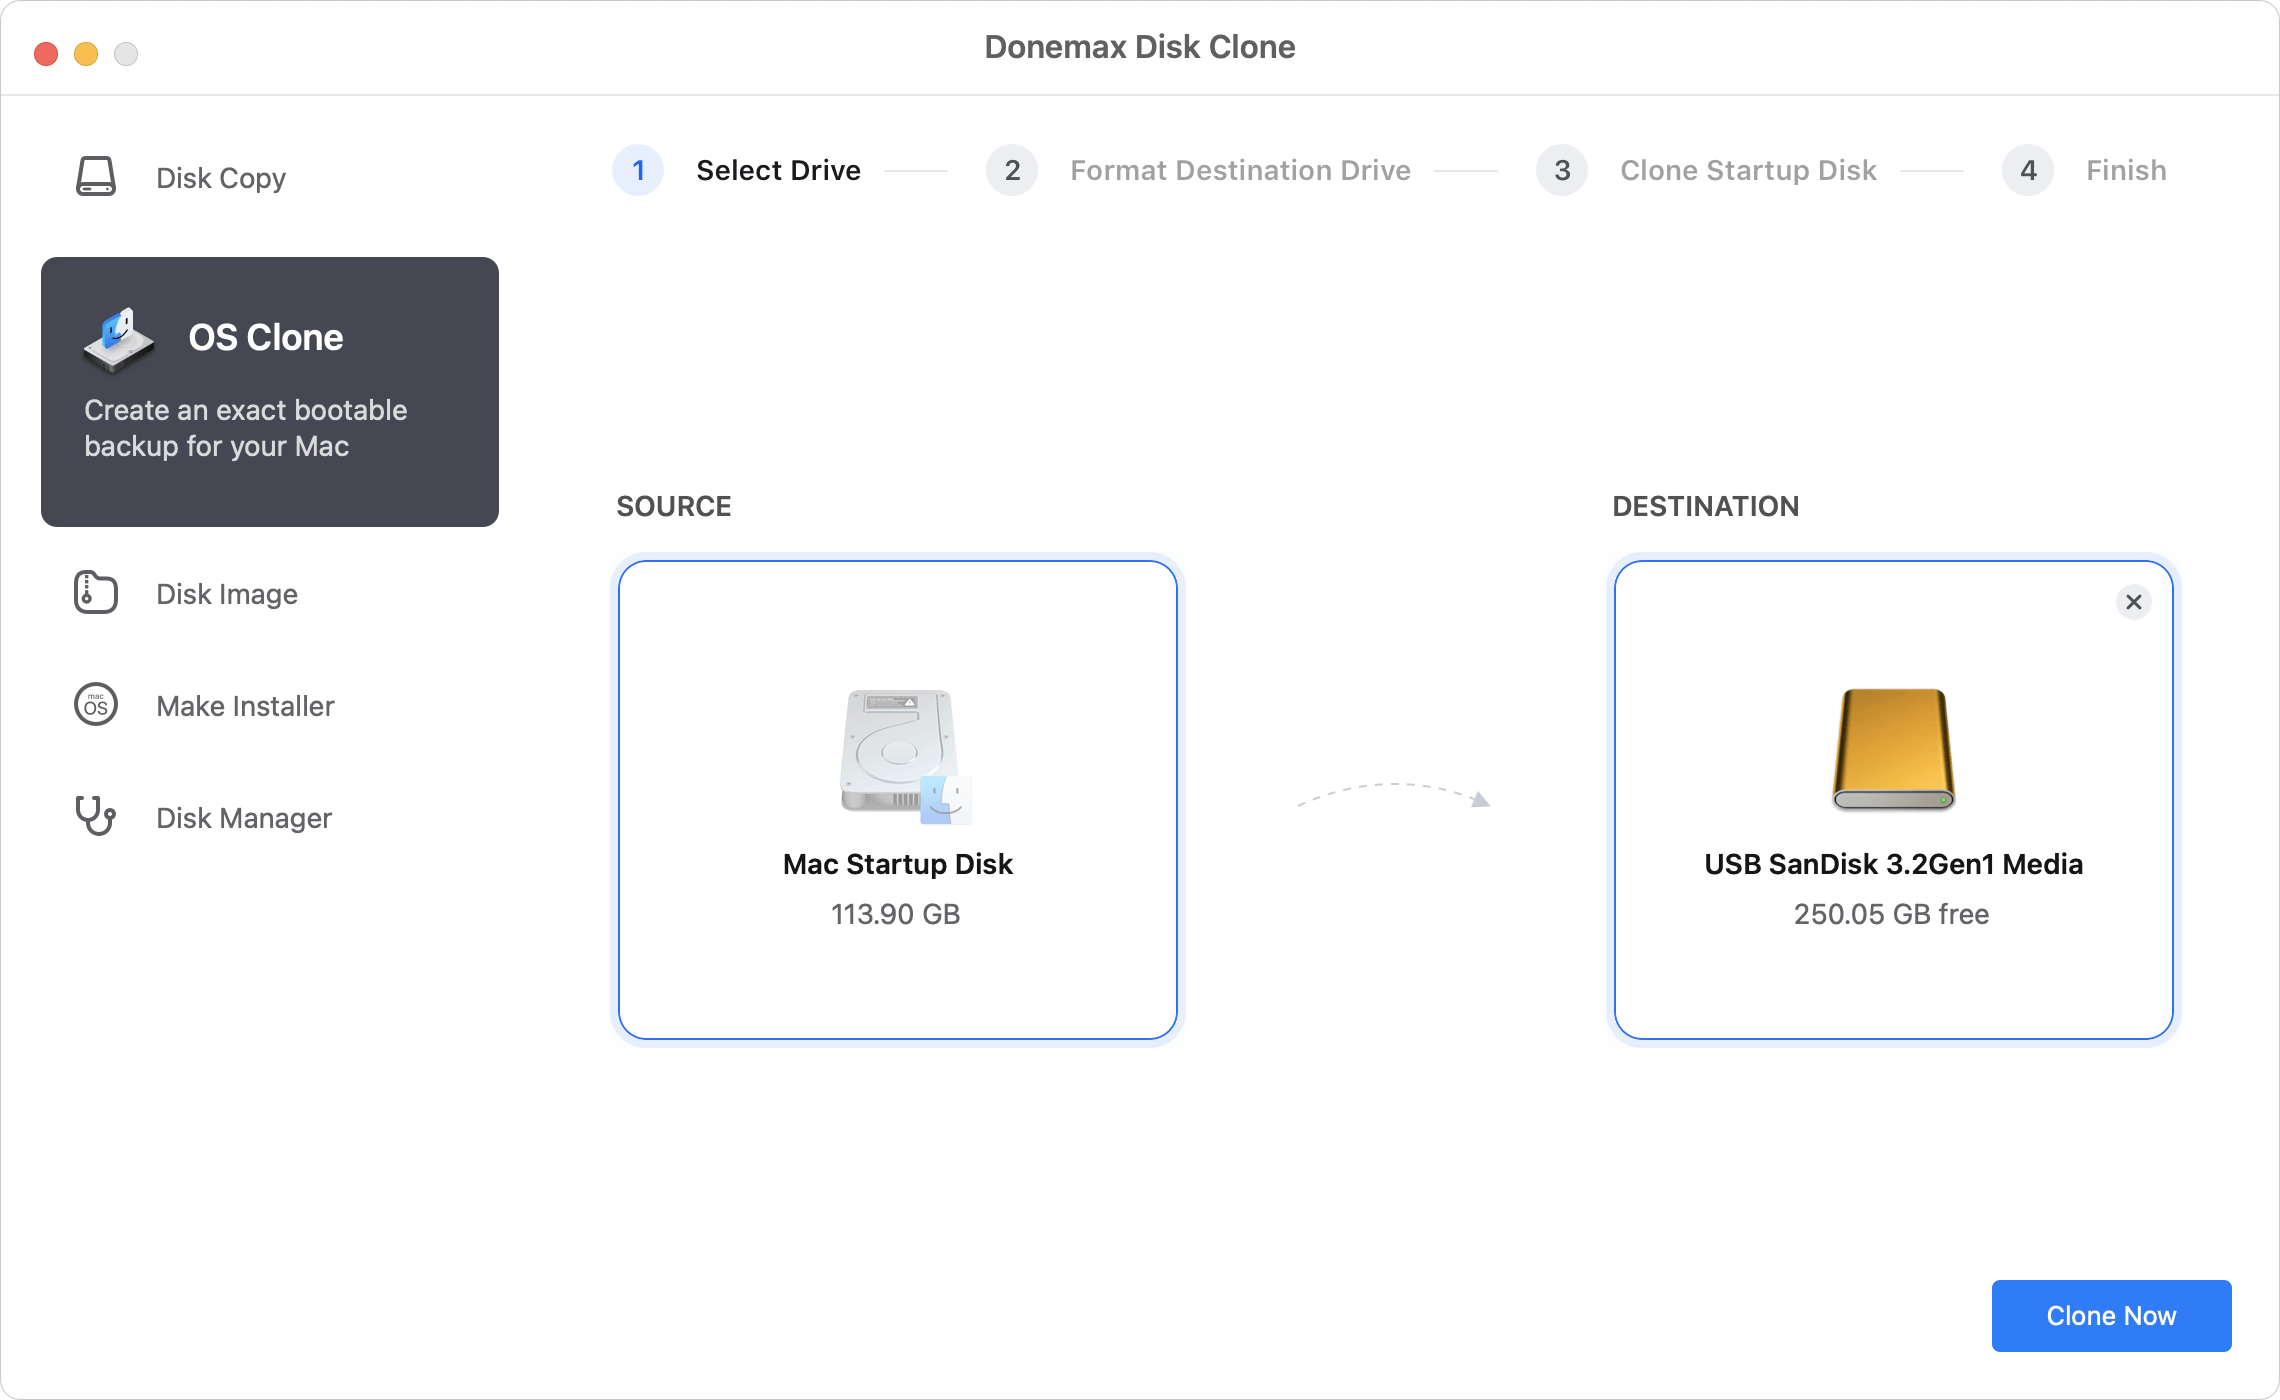
Task: Select USB SanDisk destination drive icon
Action: coord(1892,749)
